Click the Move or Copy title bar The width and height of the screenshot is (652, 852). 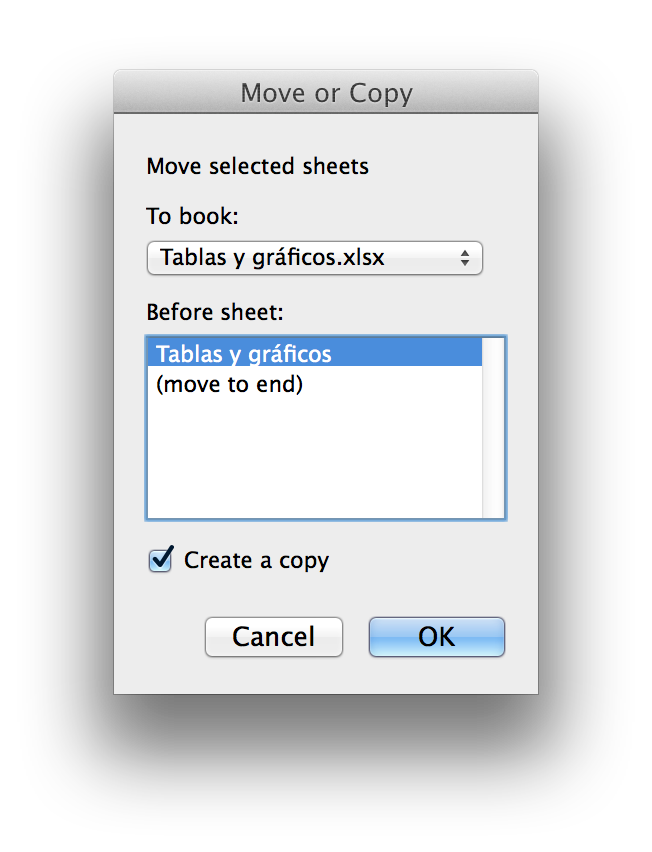326,93
